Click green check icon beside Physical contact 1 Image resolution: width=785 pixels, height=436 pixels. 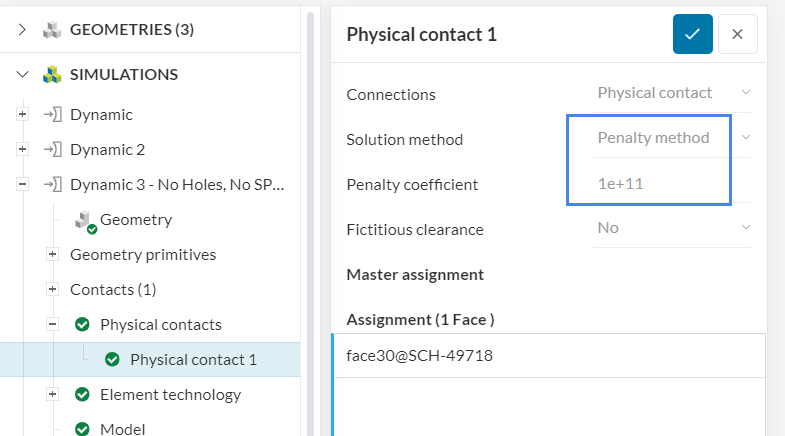pyautogui.click(x=112, y=359)
